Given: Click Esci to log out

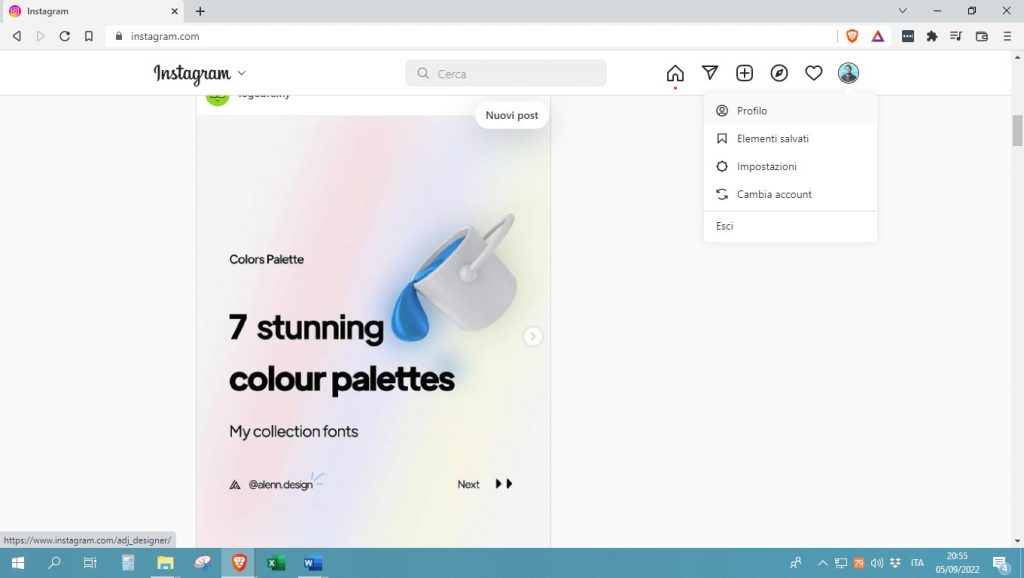Looking at the screenshot, I should tap(725, 226).
